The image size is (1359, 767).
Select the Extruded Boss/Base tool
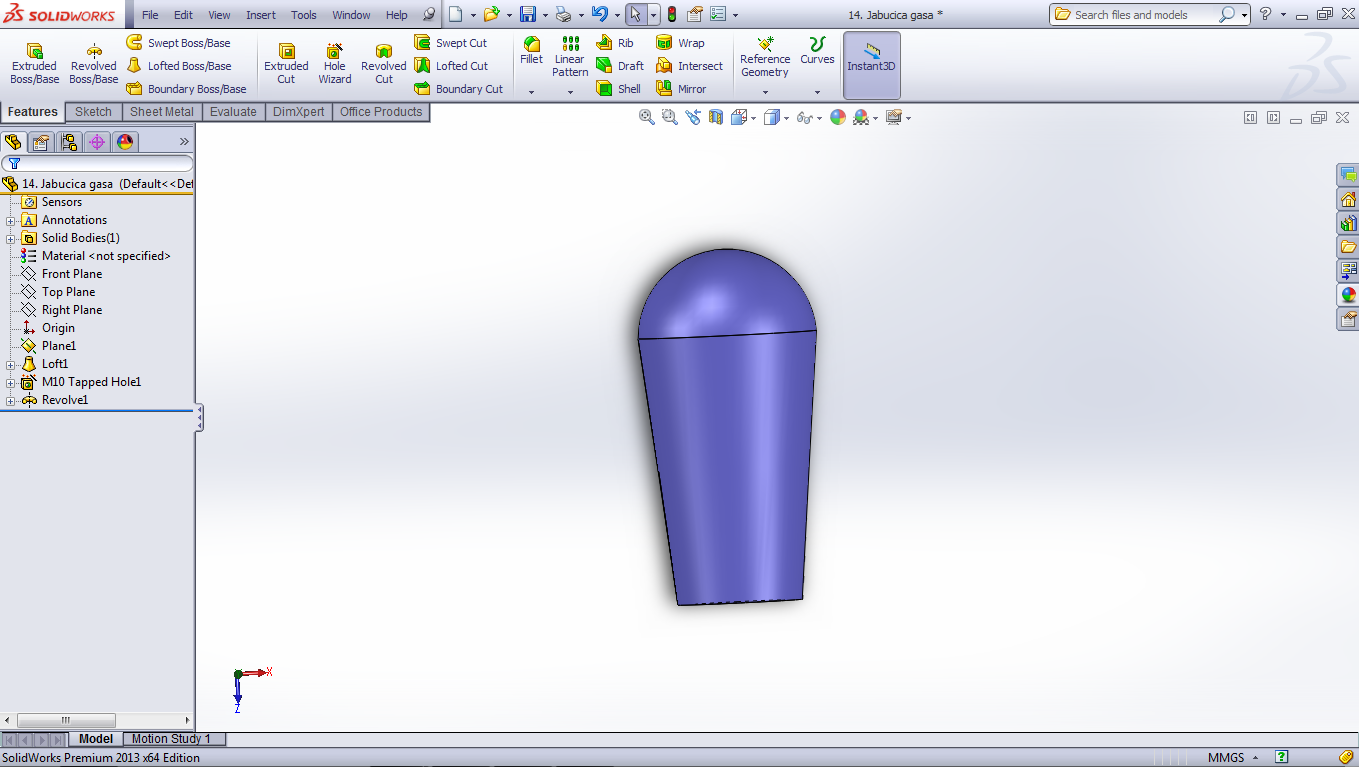pyautogui.click(x=34, y=63)
